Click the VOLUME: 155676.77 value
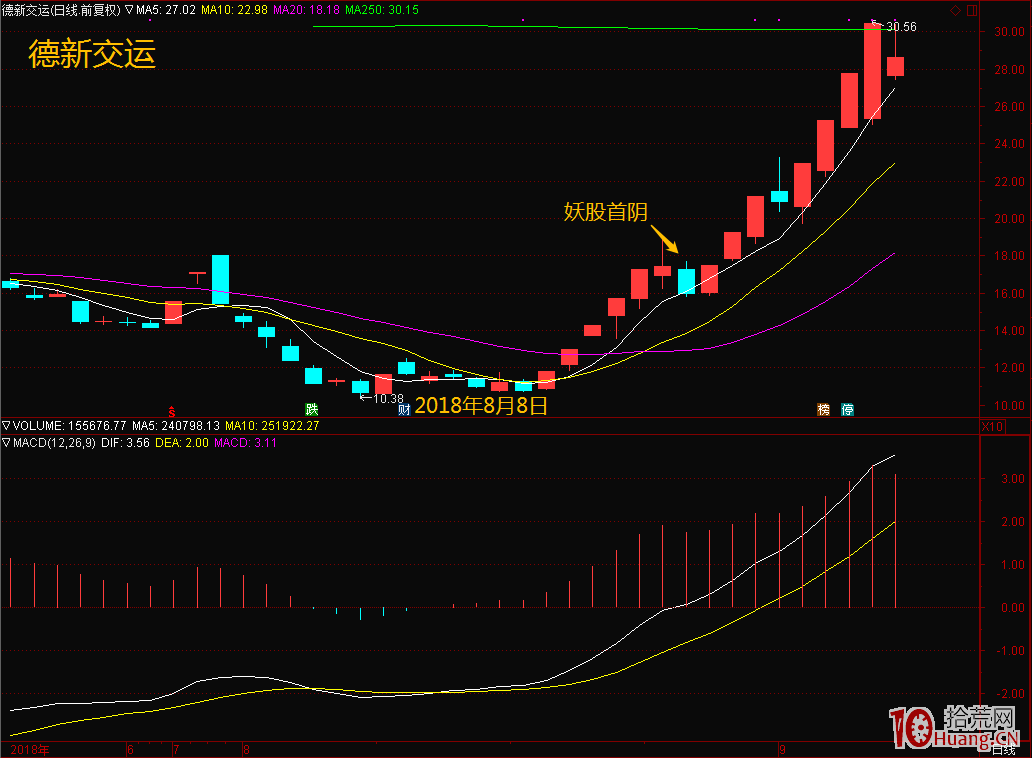The height and width of the screenshot is (758, 1032). [69, 426]
